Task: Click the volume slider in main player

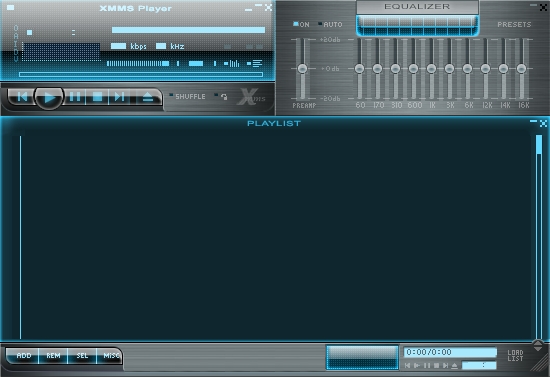Action: click(x=138, y=63)
